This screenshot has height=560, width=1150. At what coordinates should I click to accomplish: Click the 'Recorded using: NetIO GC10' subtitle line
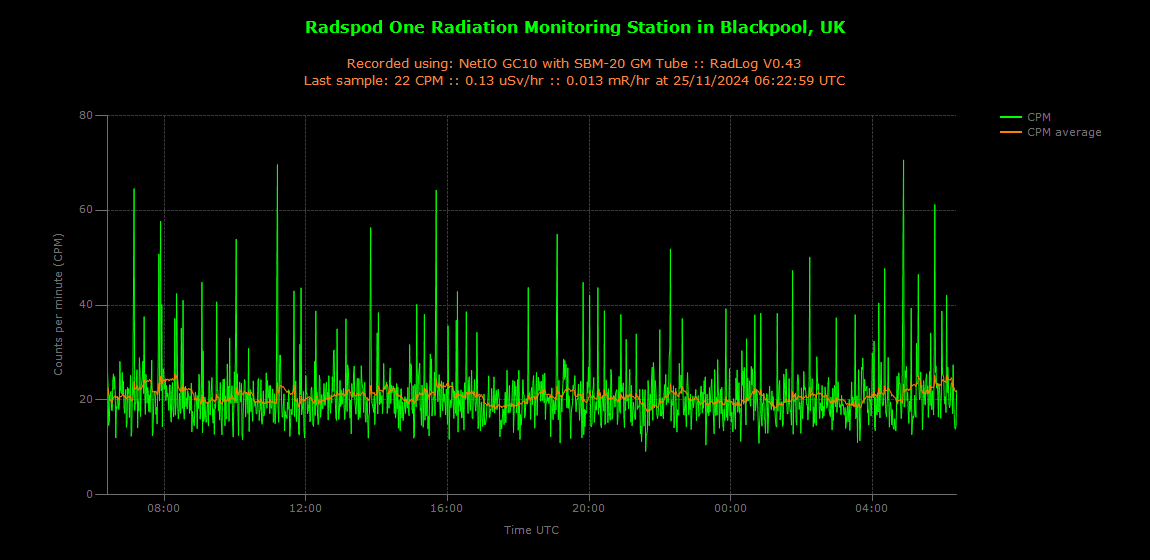[x=574, y=63]
